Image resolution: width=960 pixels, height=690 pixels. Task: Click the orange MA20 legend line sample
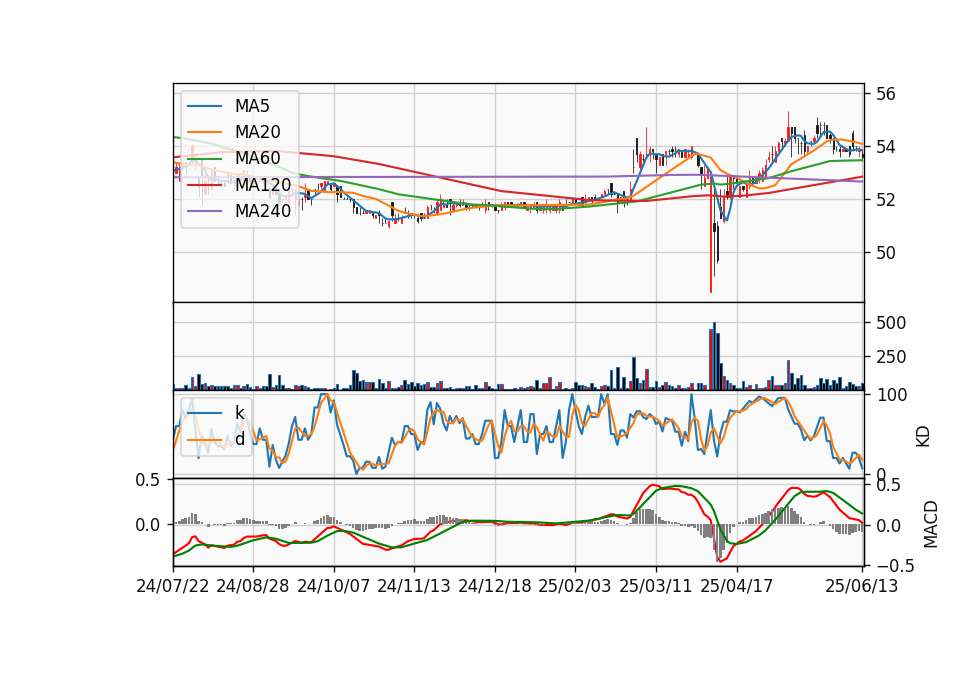click(204, 132)
